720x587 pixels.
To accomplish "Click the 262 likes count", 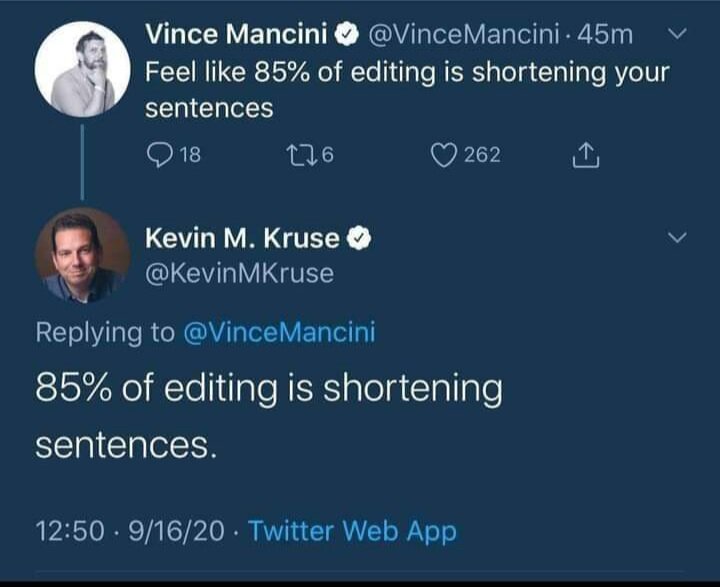I will coord(482,155).
